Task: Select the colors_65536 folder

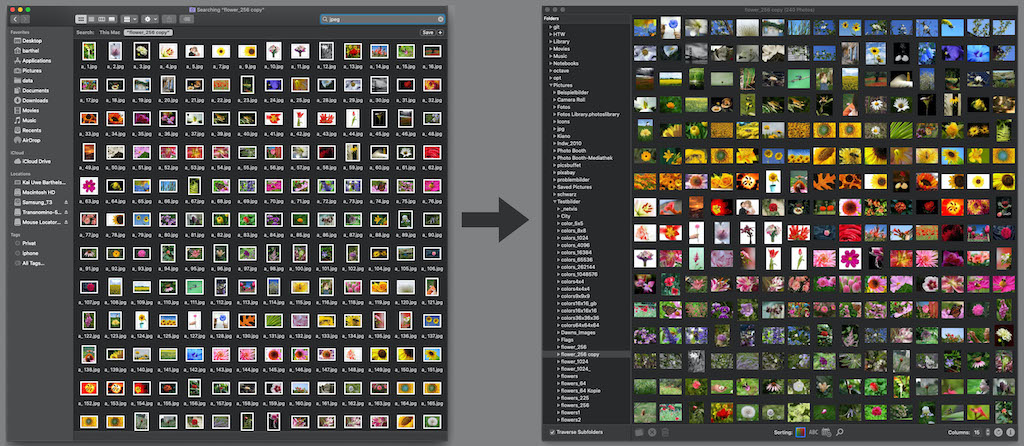Action: click(578, 260)
